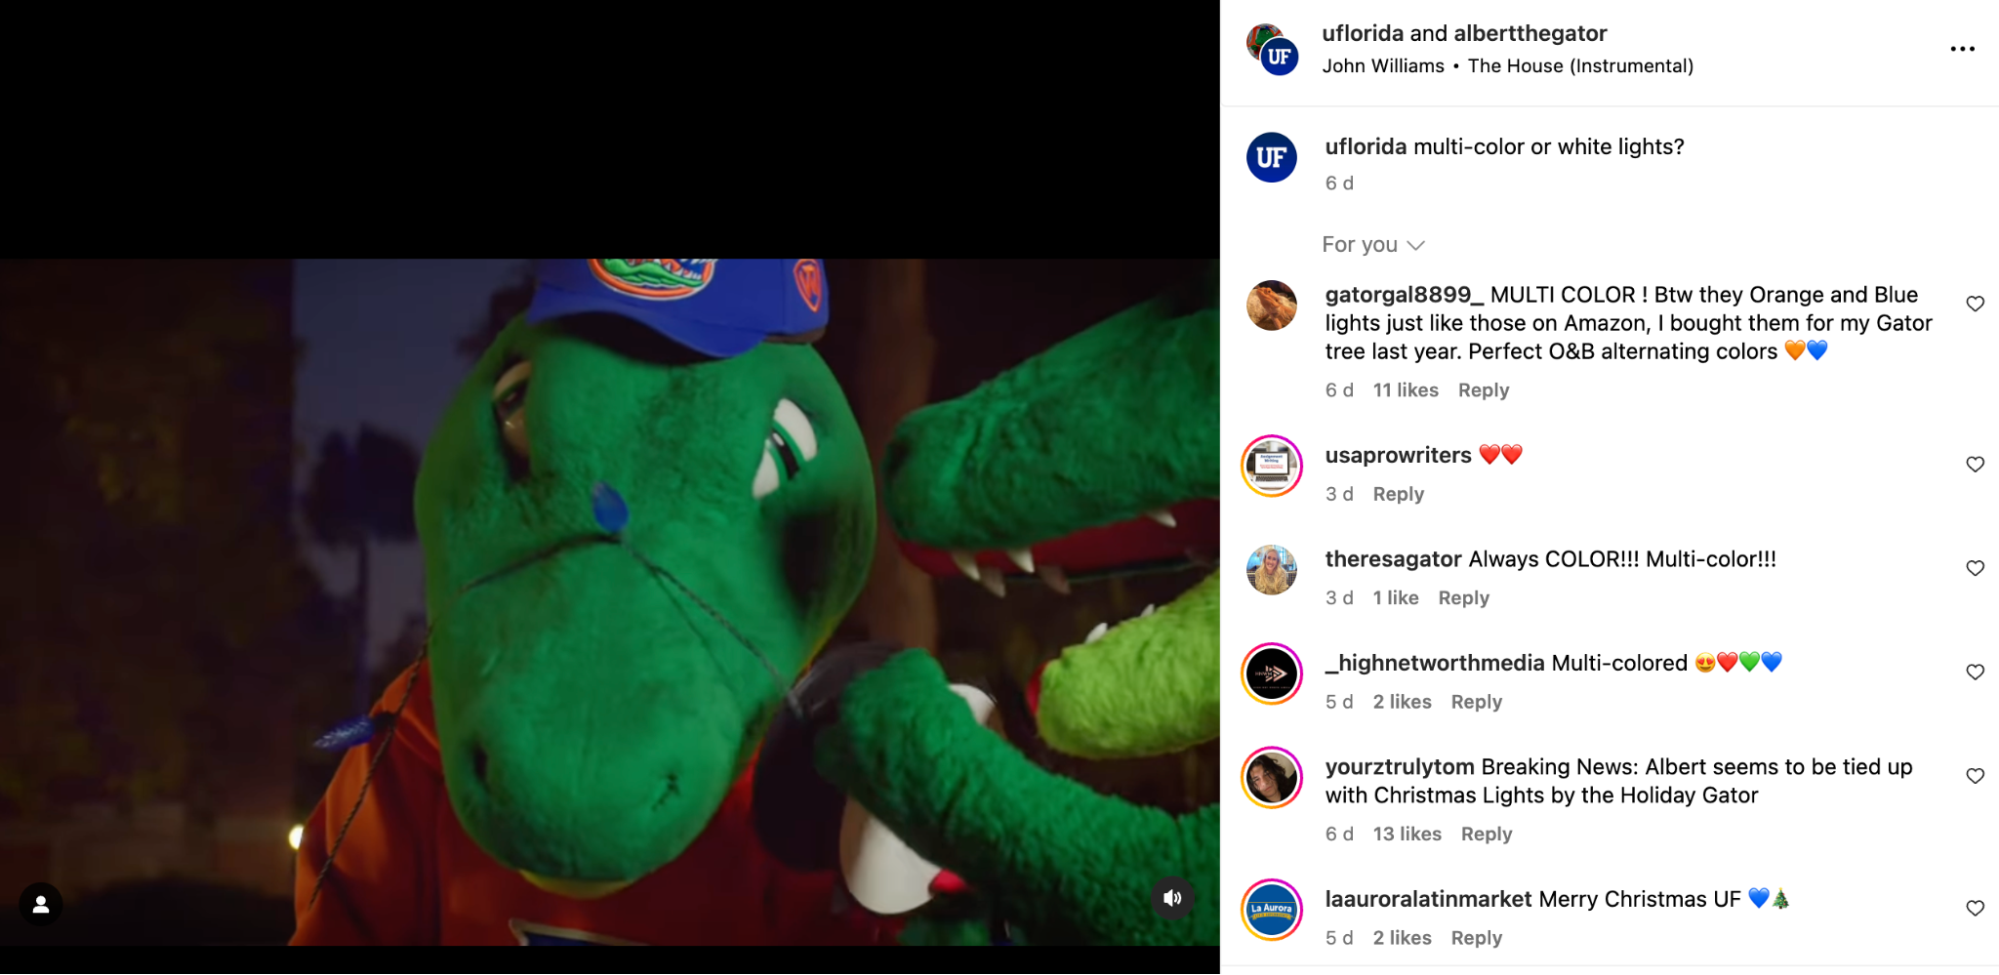This screenshot has width=1999, height=975.
Task: View 2 likes on laauroralatinmarket comment
Action: 1401,938
